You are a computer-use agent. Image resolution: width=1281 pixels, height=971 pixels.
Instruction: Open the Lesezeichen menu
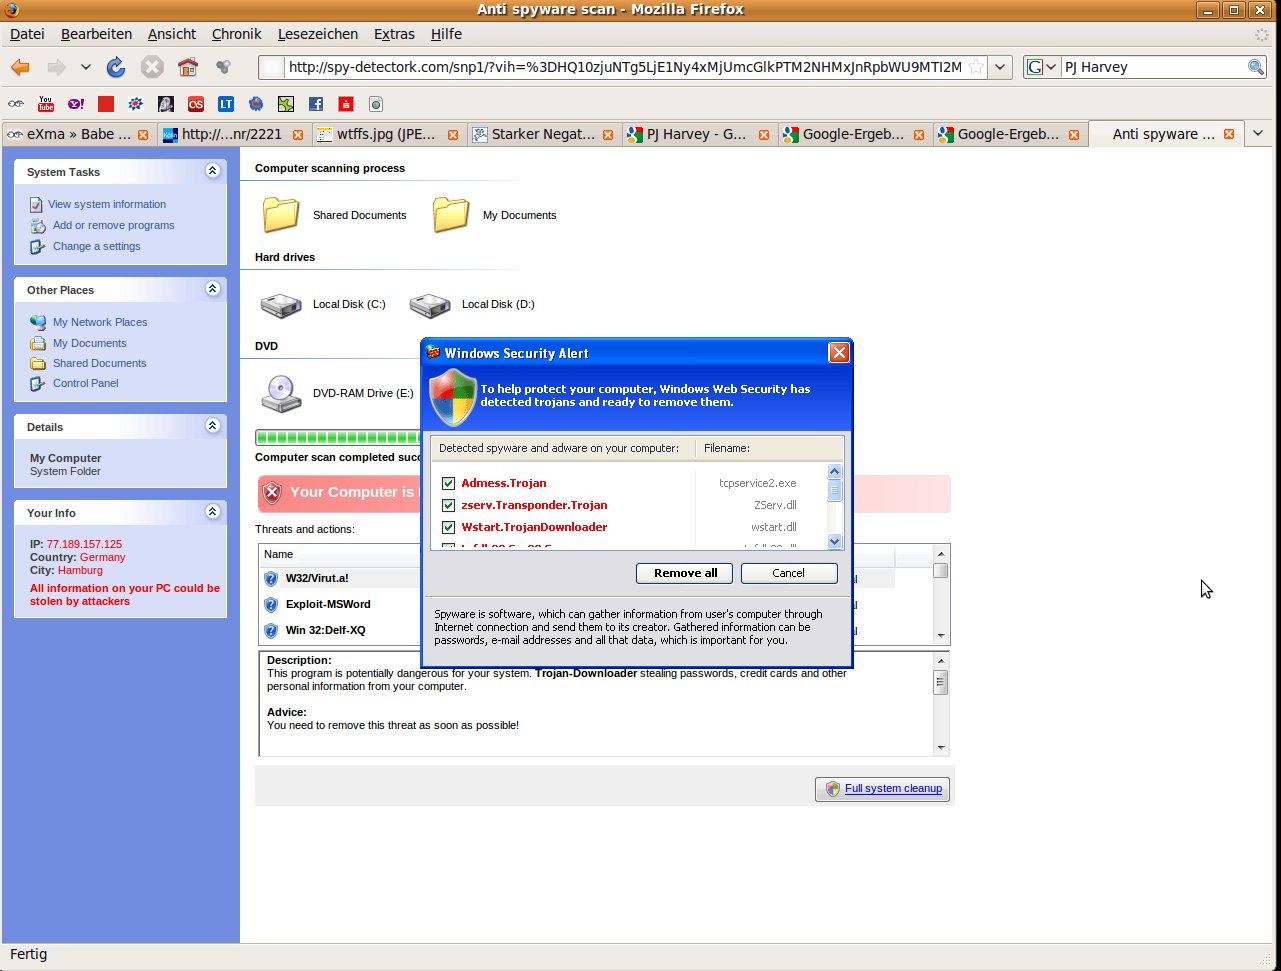[317, 34]
